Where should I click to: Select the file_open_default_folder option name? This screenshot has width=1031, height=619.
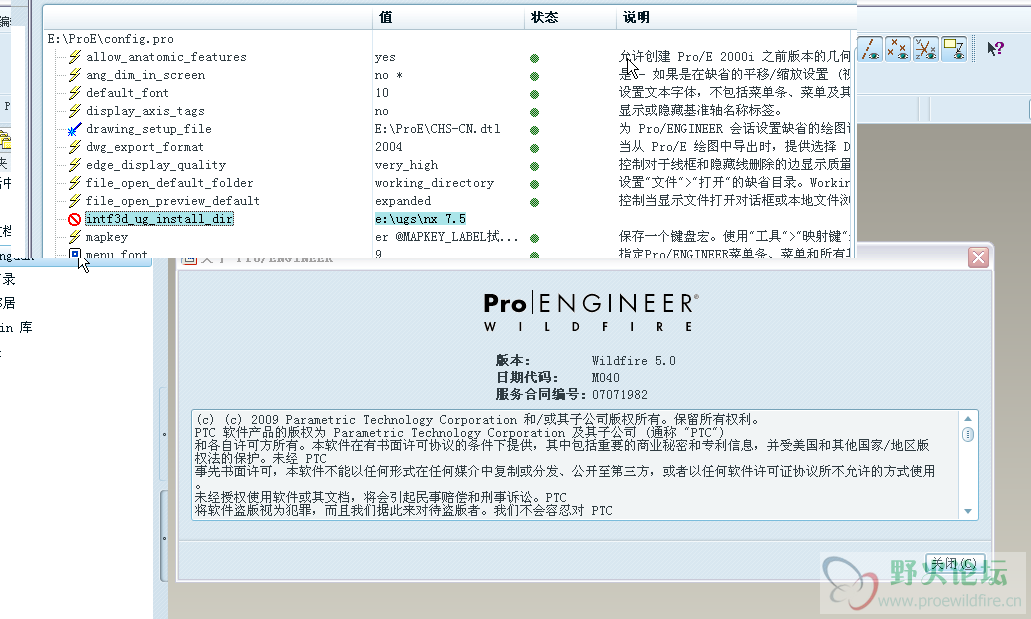coord(170,183)
